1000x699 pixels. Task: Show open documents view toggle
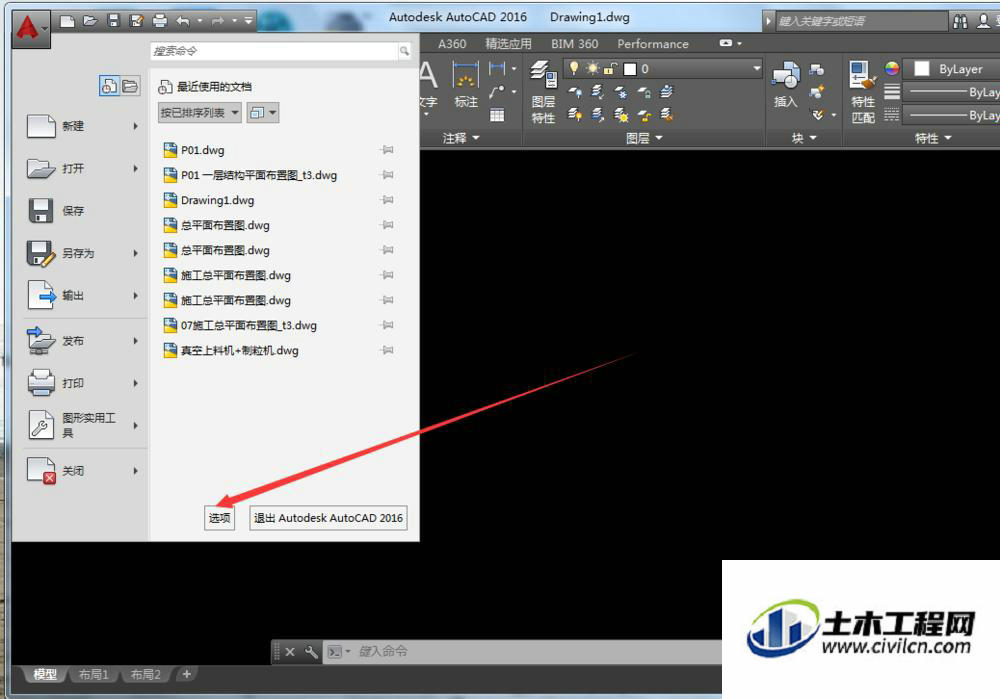click(x=130, y=85)
